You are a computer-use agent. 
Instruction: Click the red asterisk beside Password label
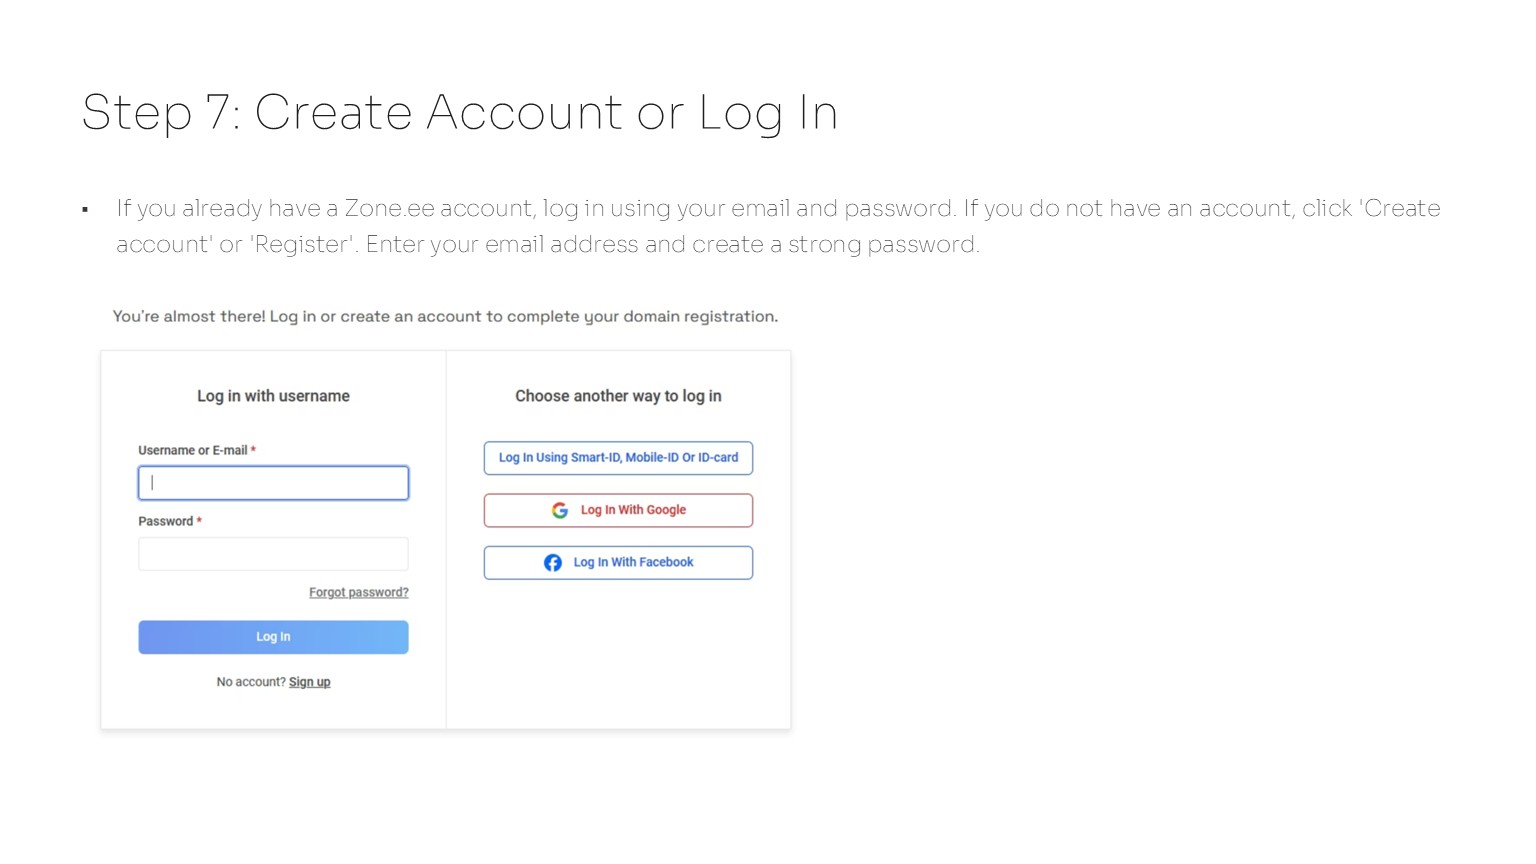click(x=199, y=521)
